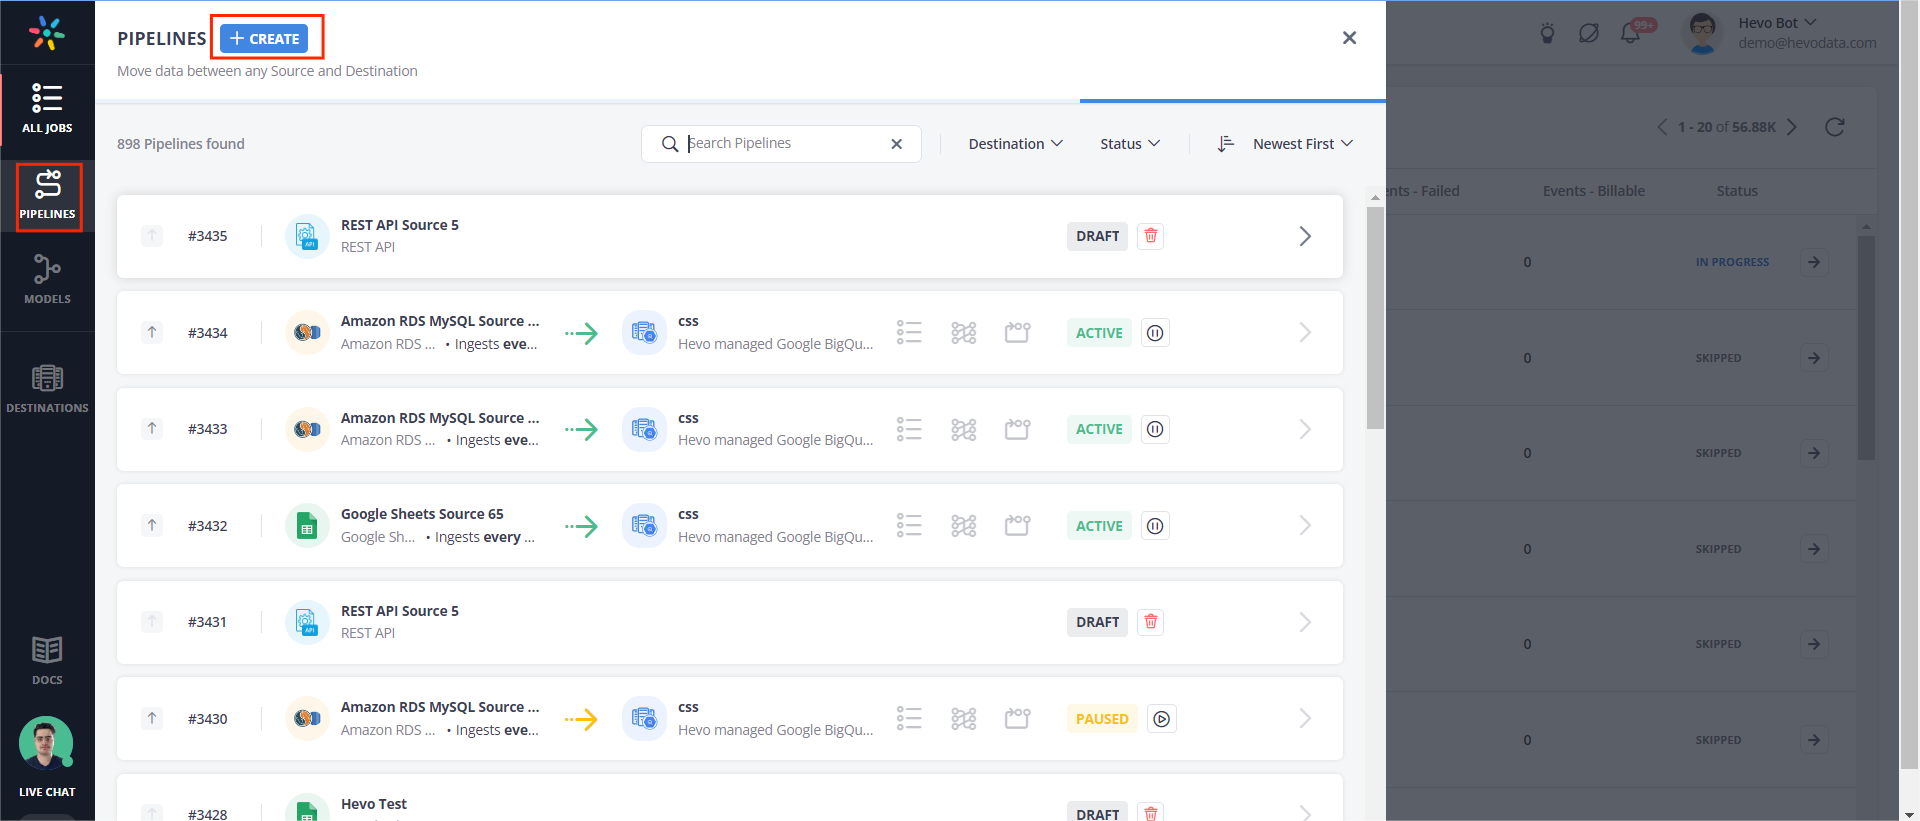Open objects list icon for pipeline #3433
The width and height of the screenshot is (1920, 821).
pos(909,429)
